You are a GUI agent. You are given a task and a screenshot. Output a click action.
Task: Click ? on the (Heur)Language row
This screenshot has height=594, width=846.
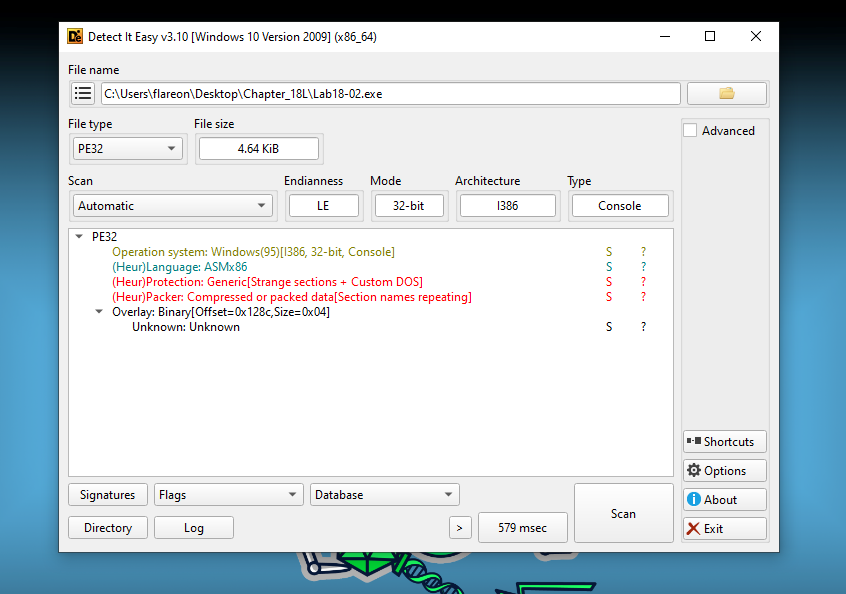pyautogui.click(x=643, y=267)
